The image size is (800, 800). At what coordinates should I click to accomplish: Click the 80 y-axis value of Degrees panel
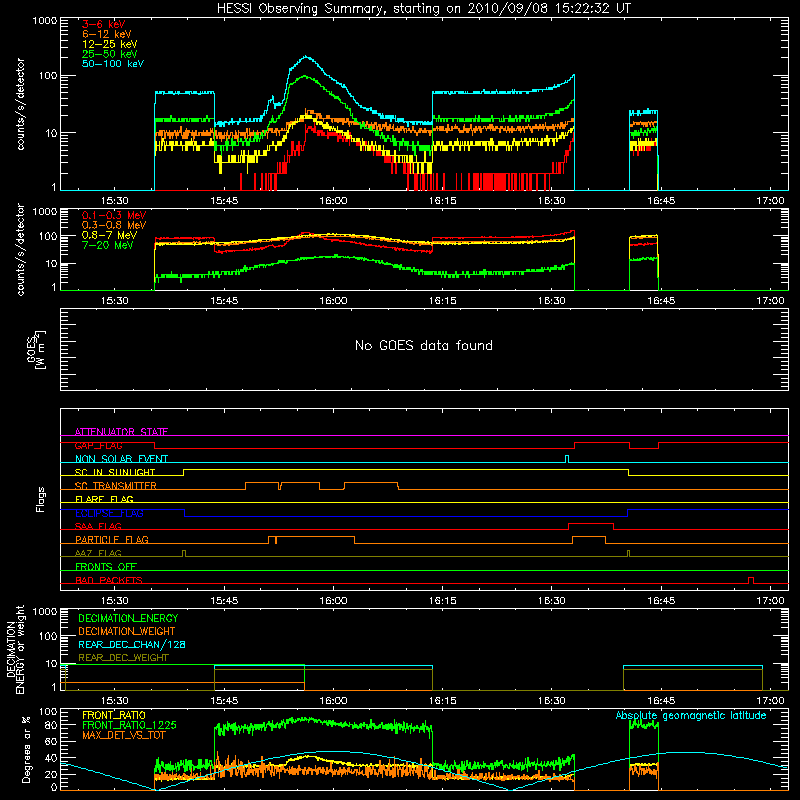[x=51, y=724]
